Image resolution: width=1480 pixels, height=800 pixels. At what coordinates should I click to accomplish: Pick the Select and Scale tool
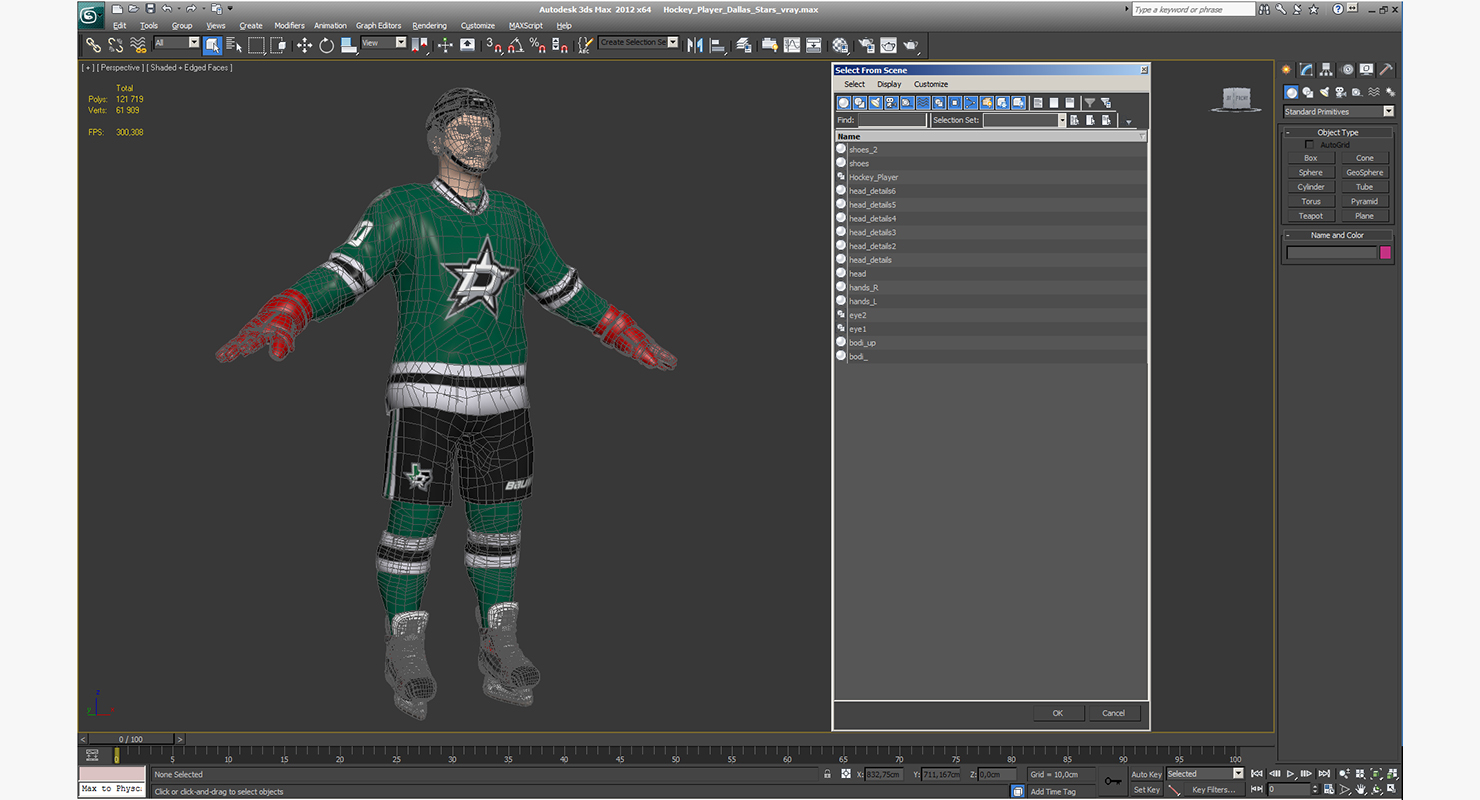click(x=348, y=45)
